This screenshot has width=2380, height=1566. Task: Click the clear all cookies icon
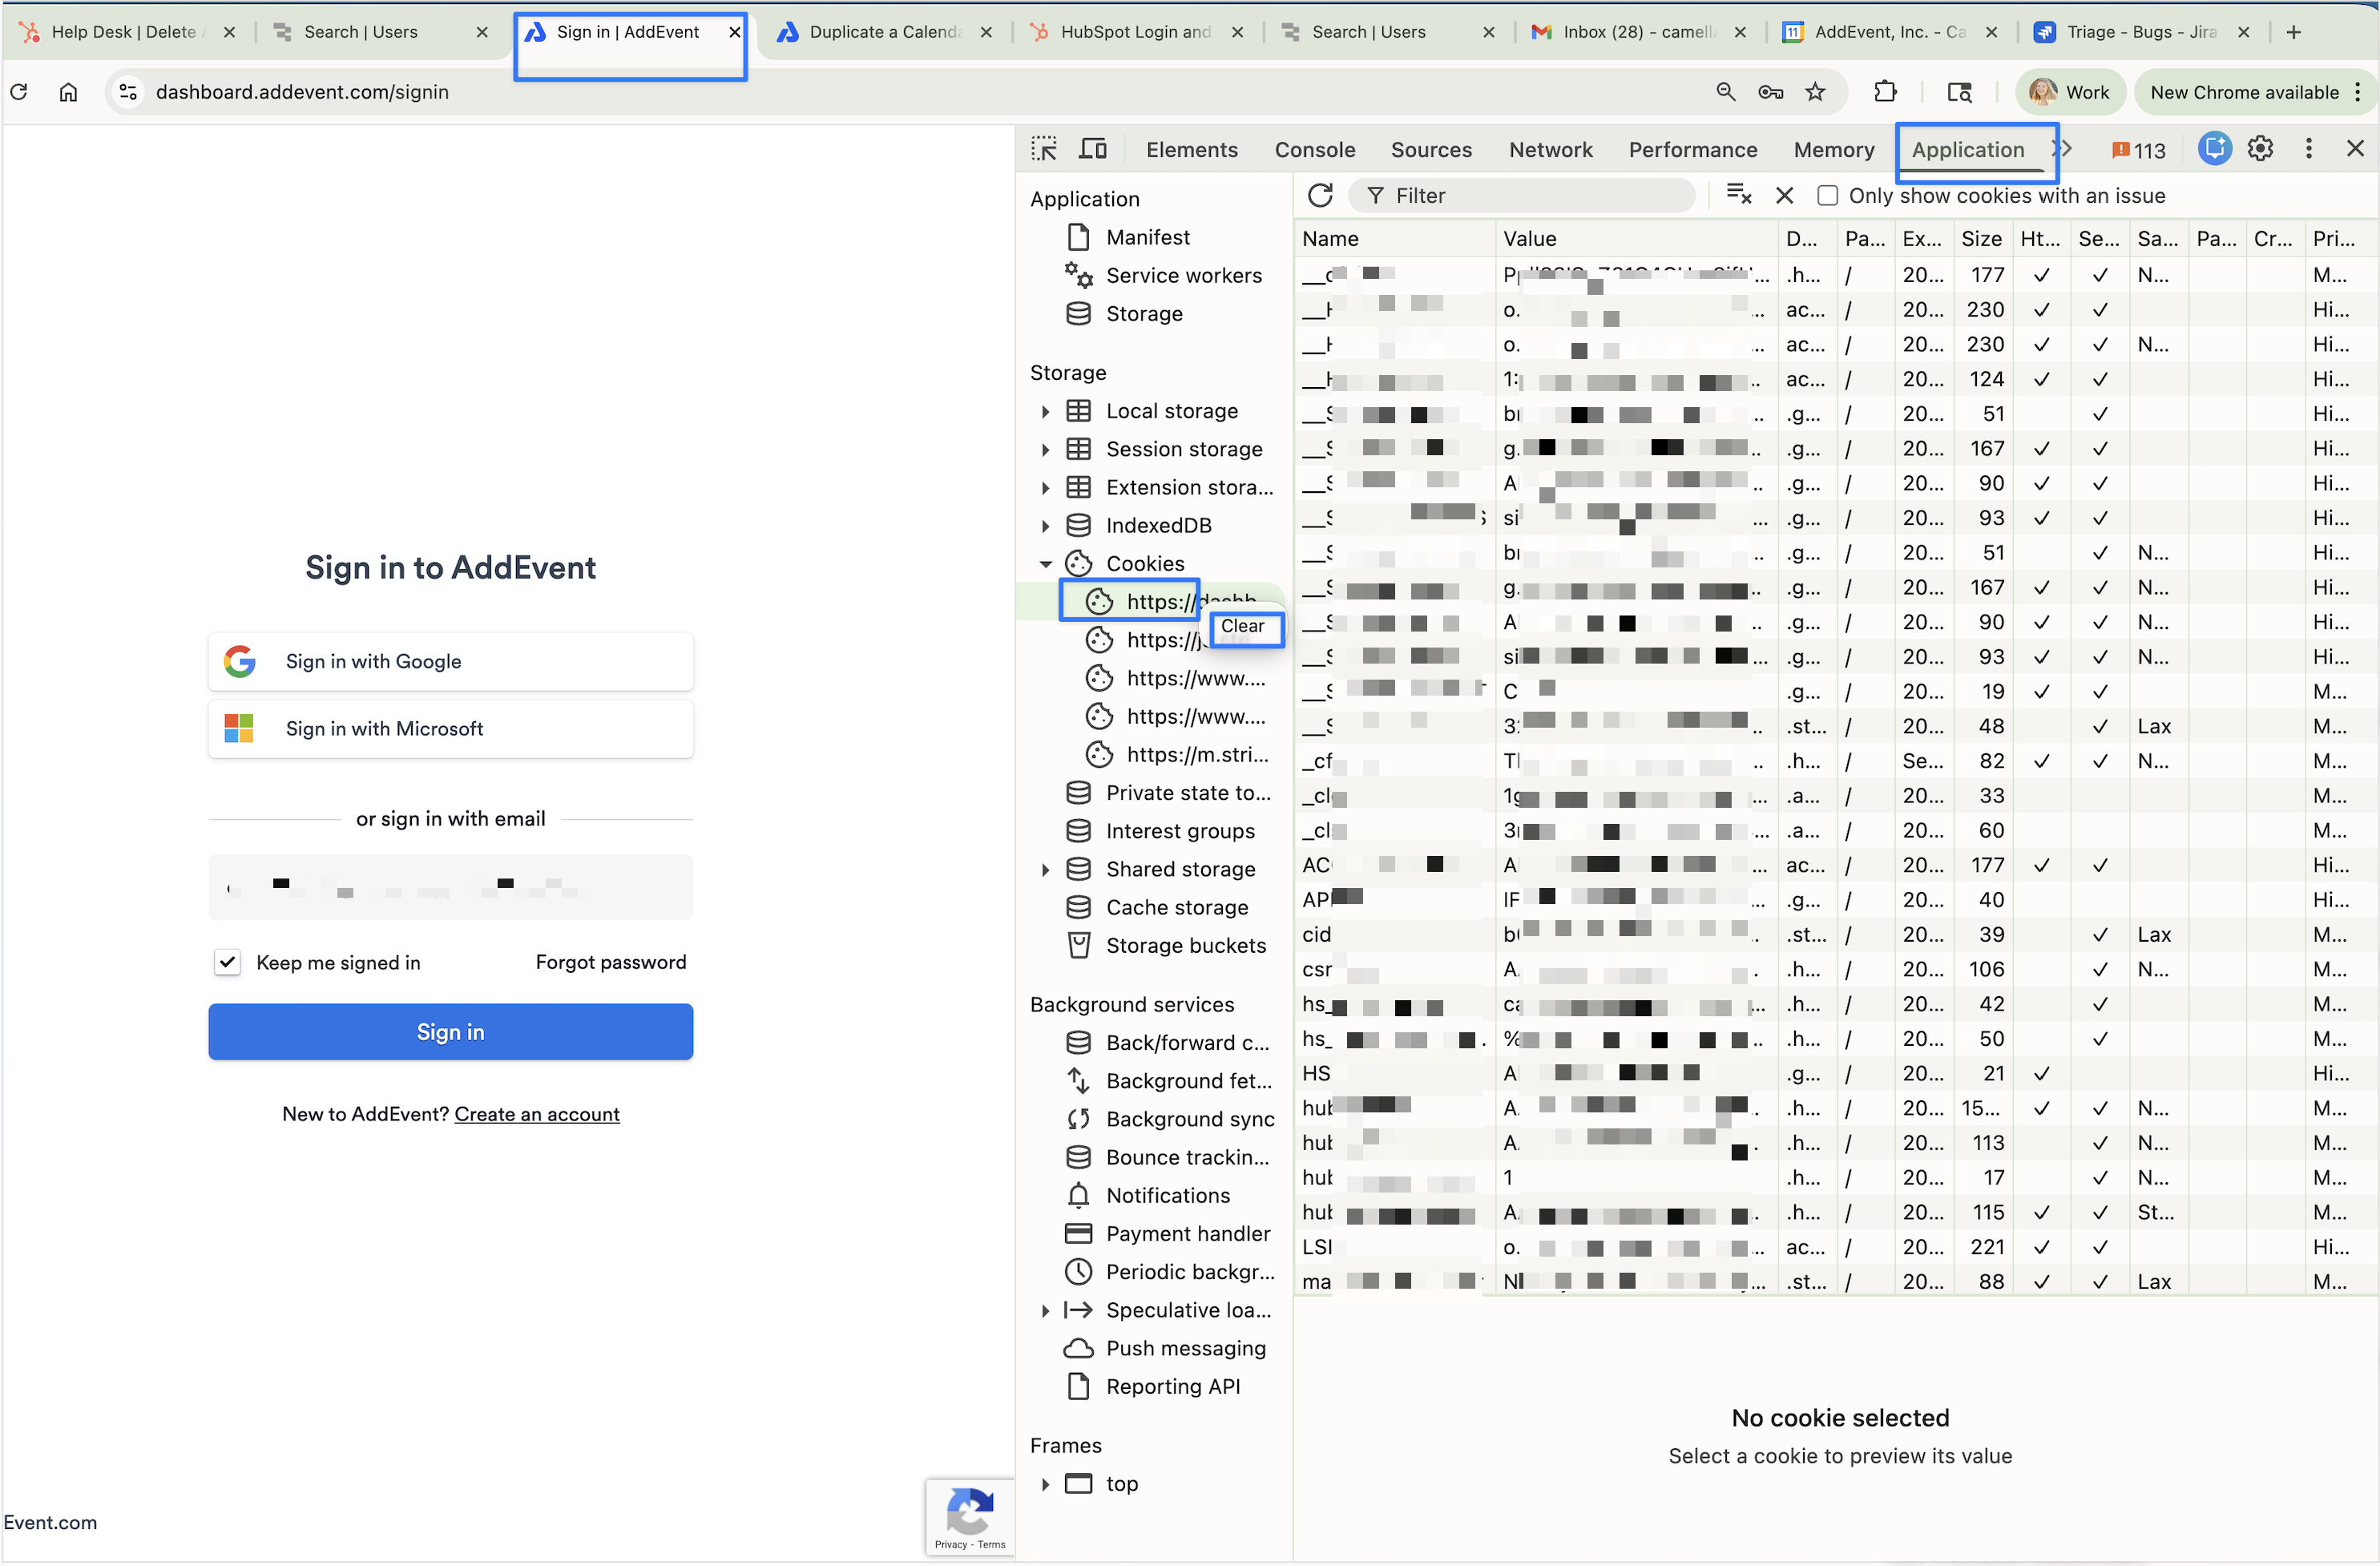coord(1739,196)
